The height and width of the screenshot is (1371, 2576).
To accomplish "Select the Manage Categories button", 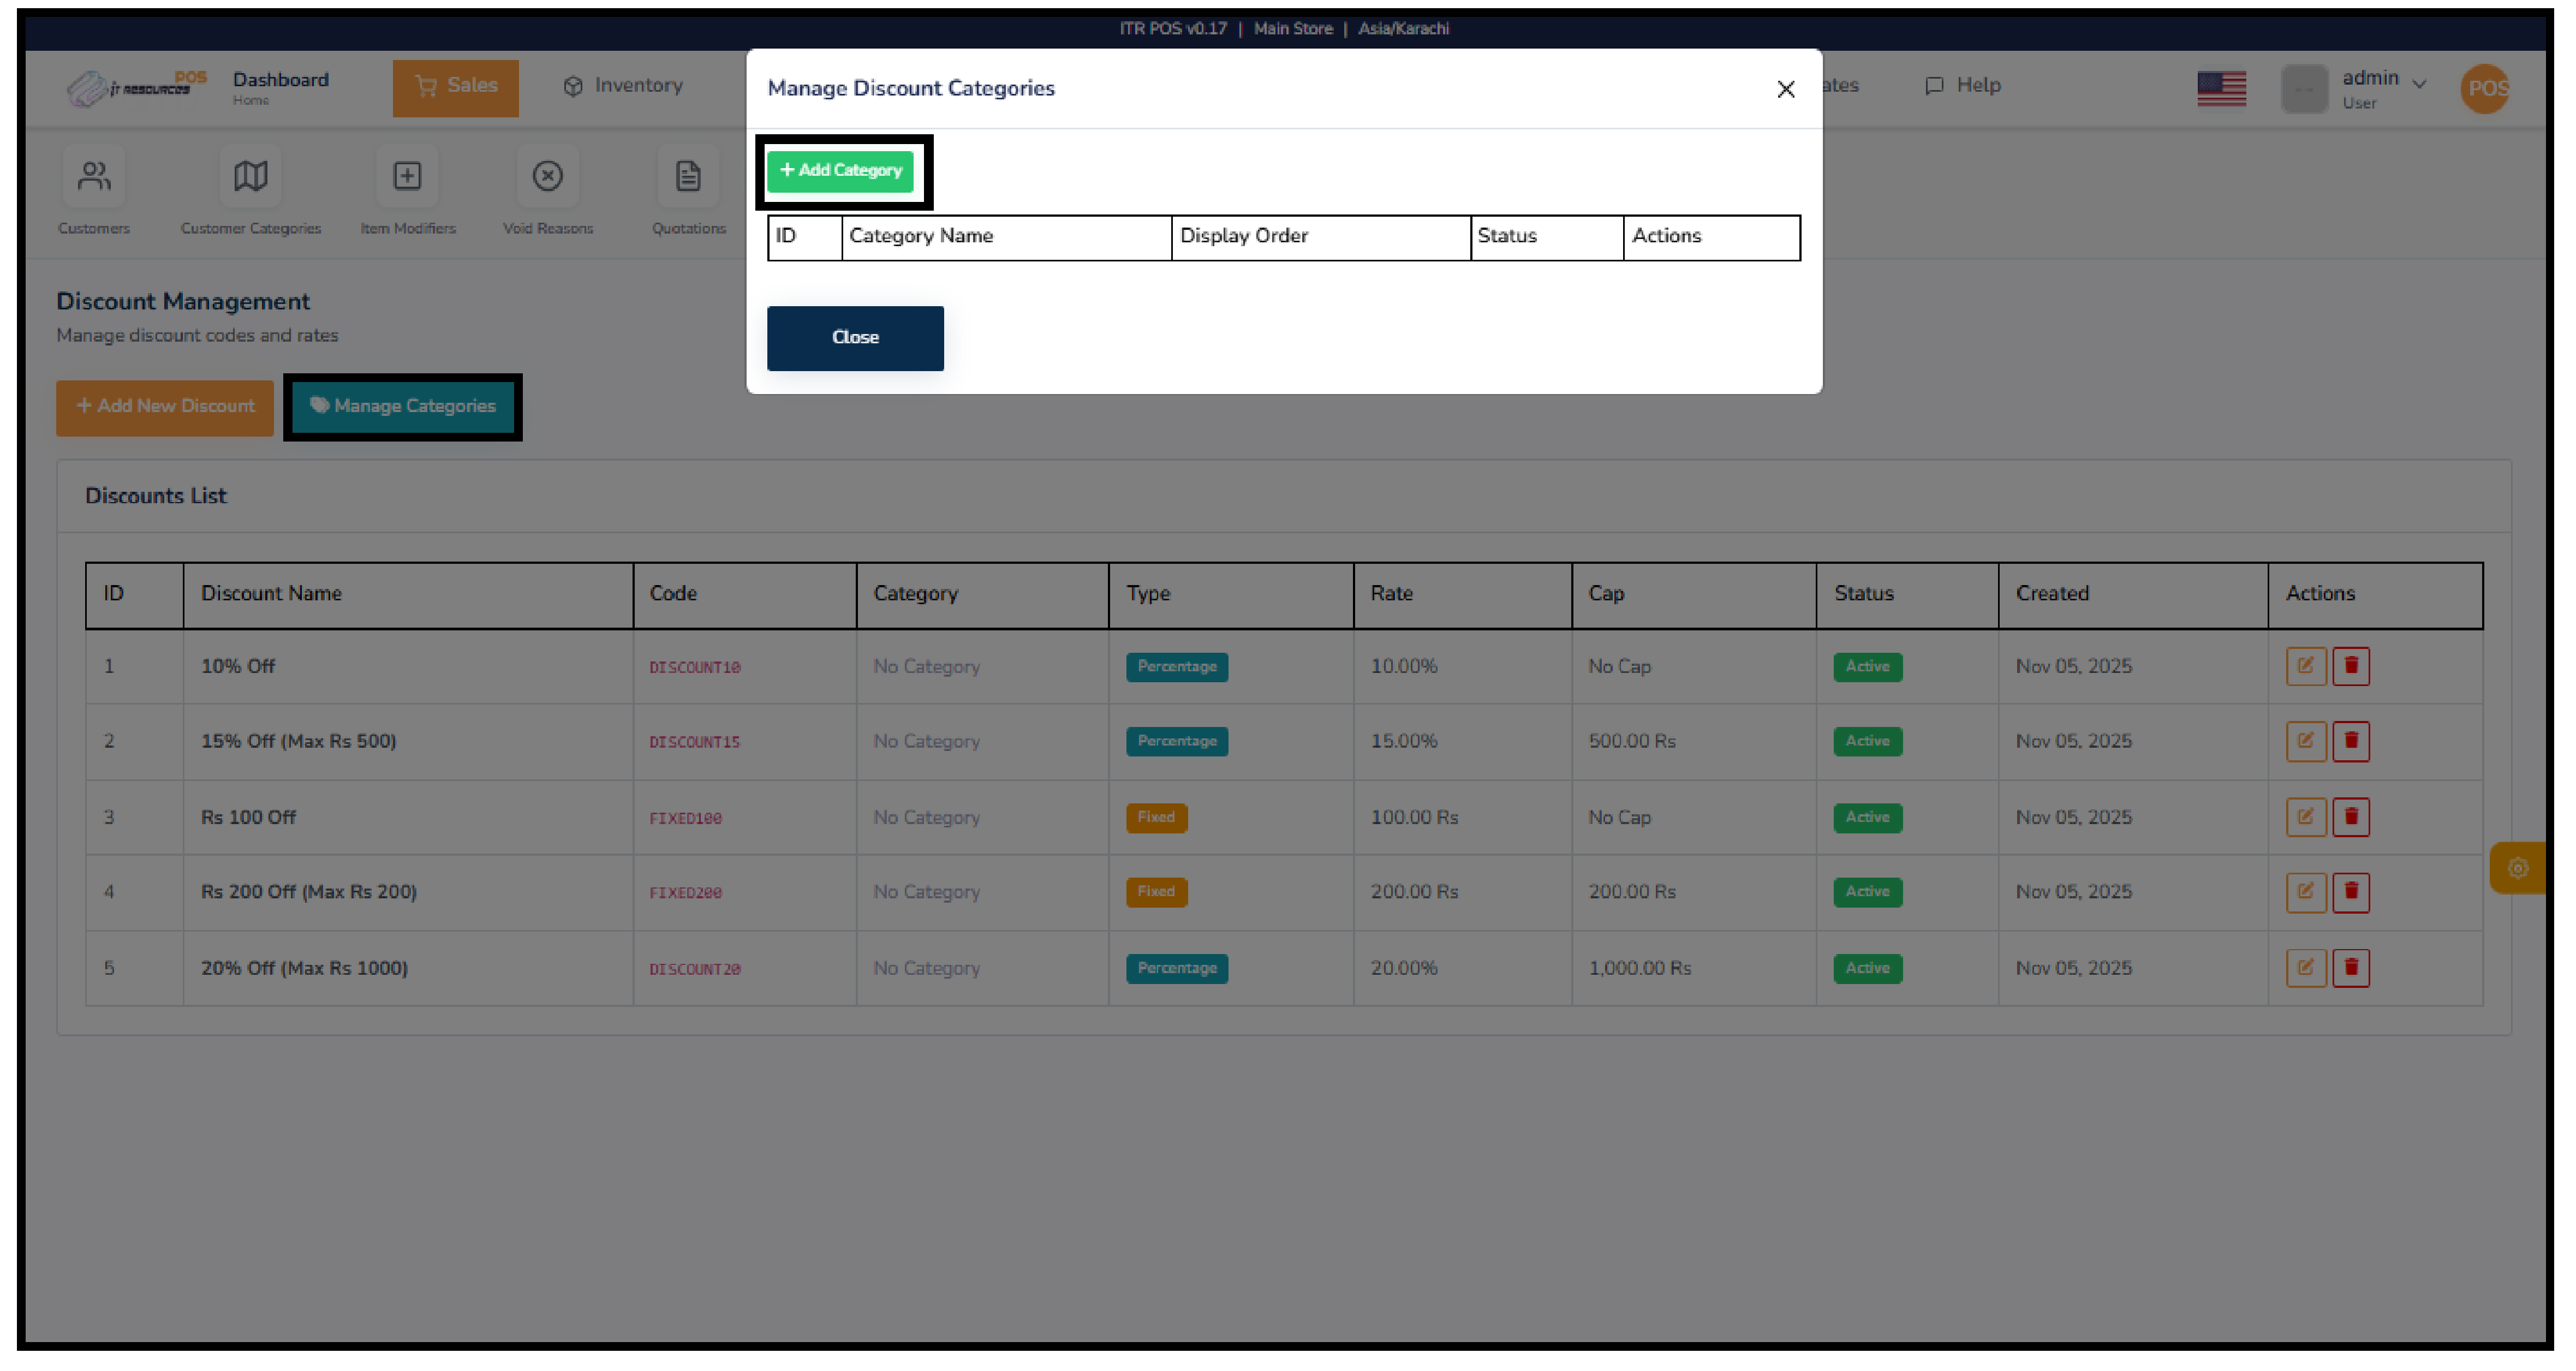I will point(404,406).
